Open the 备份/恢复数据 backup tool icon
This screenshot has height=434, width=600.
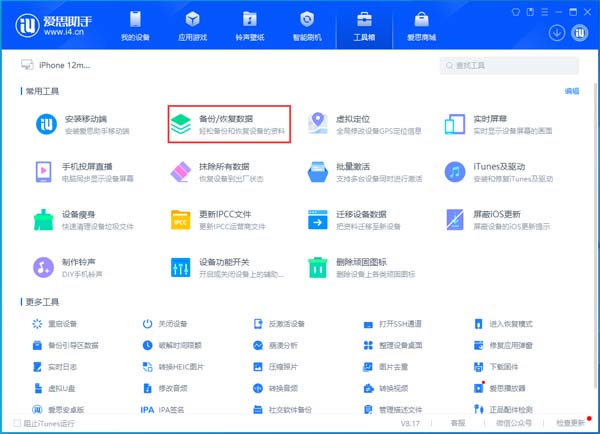[x=181, y=124]
